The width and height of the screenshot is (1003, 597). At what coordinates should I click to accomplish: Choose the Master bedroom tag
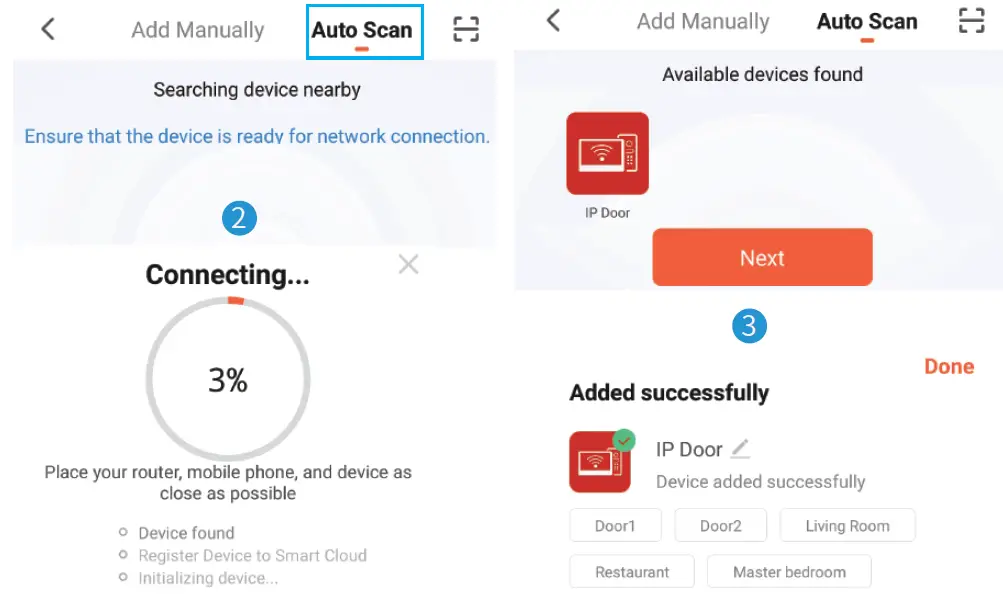(x=789, y=571)
